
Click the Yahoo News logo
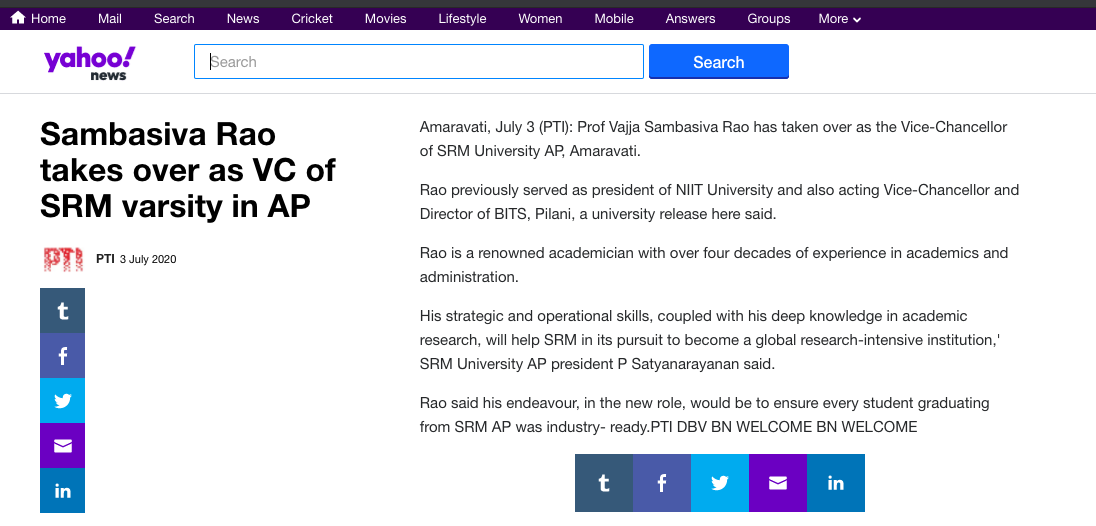click(89, 62)
